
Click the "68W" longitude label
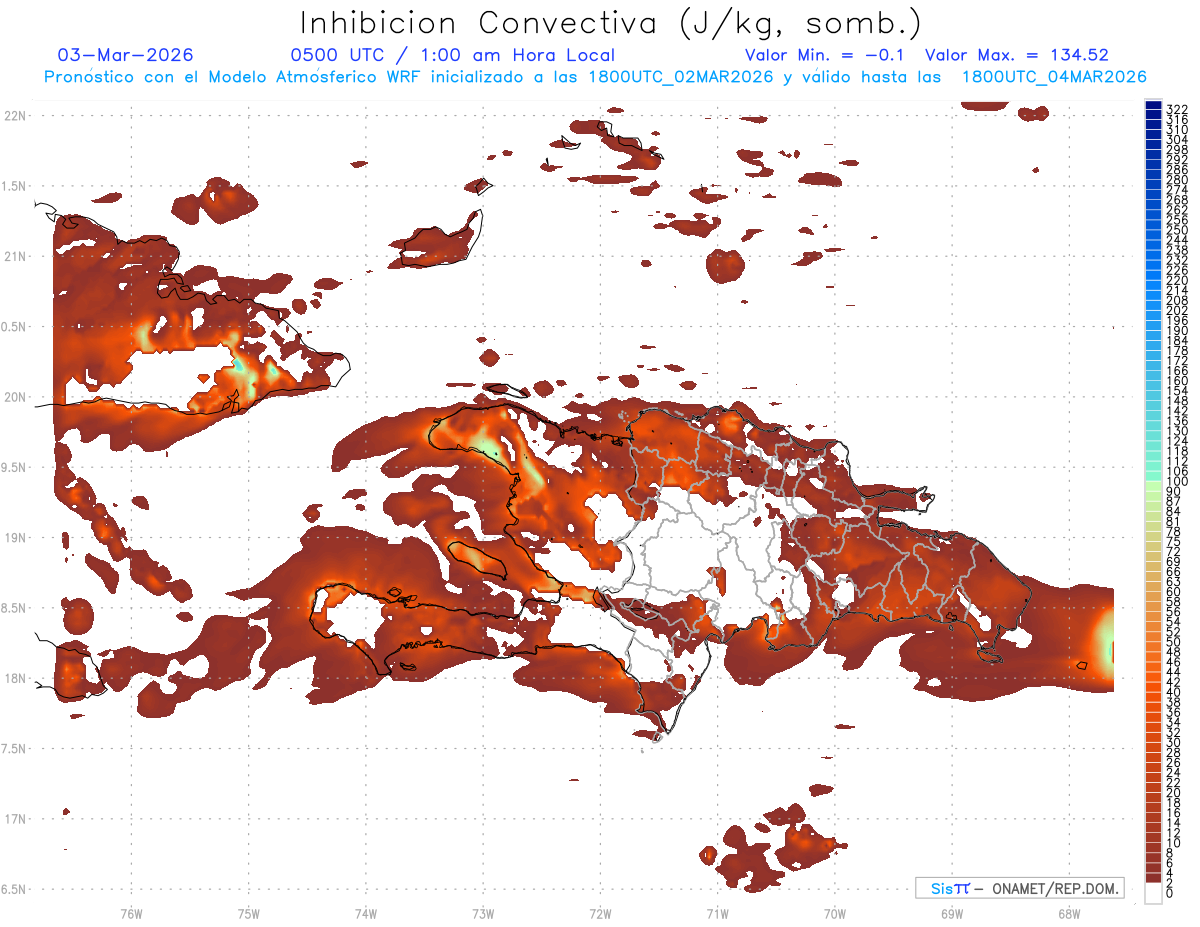point(1069,912)
